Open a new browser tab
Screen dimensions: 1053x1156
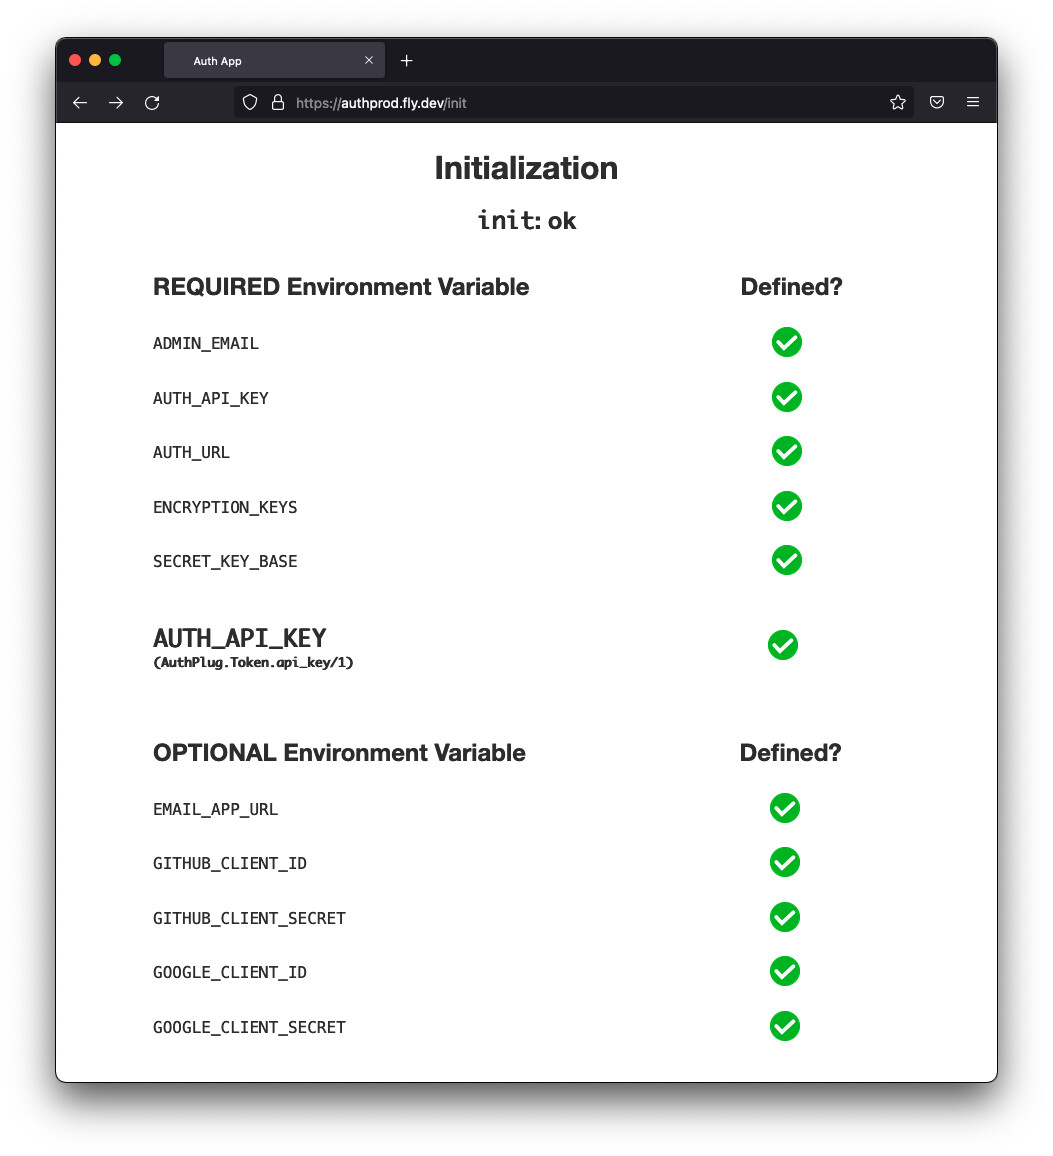[x=406, y=61]
